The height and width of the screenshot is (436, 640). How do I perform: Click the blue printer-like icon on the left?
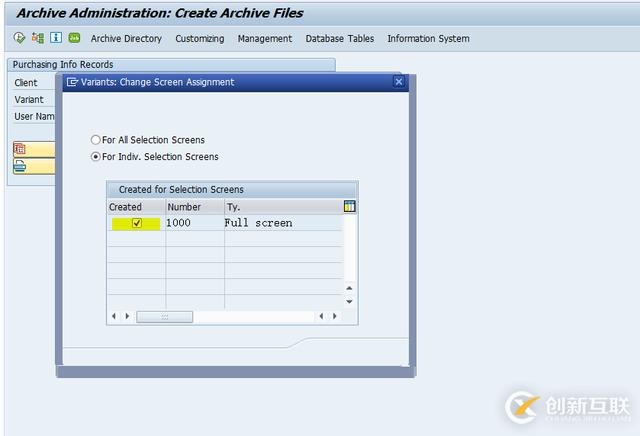click(x=20, y=167)
